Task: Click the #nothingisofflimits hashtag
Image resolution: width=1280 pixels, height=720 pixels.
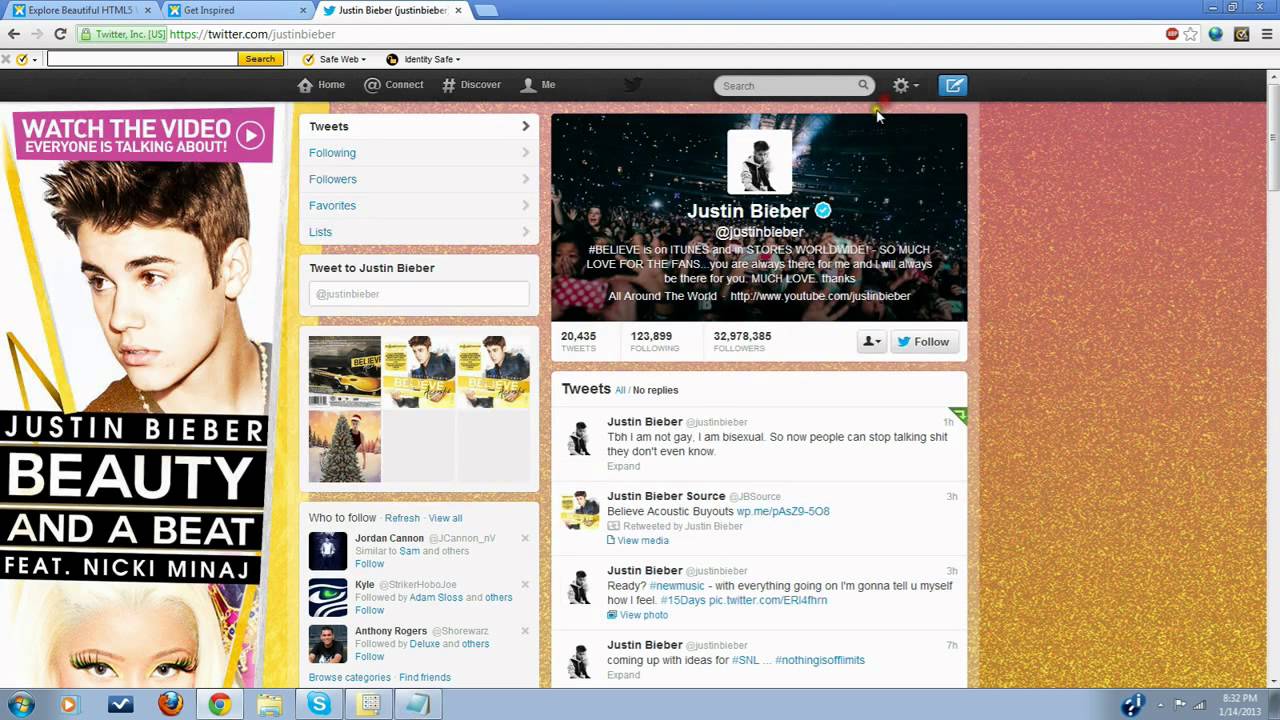Action: [820, 660]
